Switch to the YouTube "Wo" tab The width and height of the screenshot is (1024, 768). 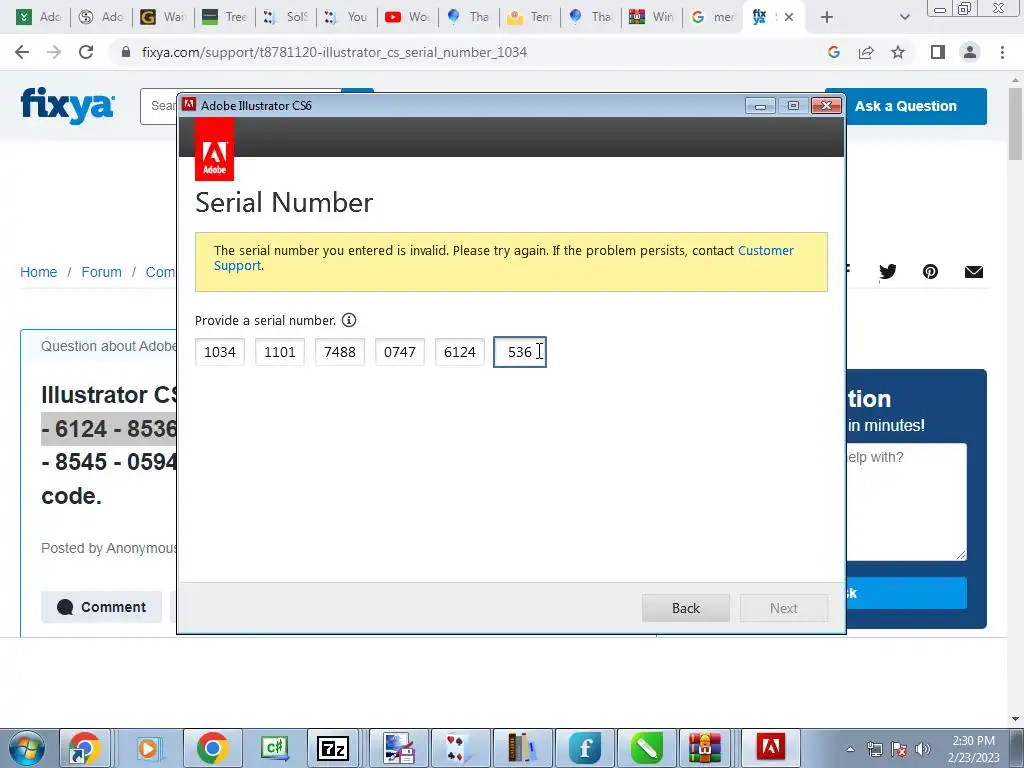[407, 17]
